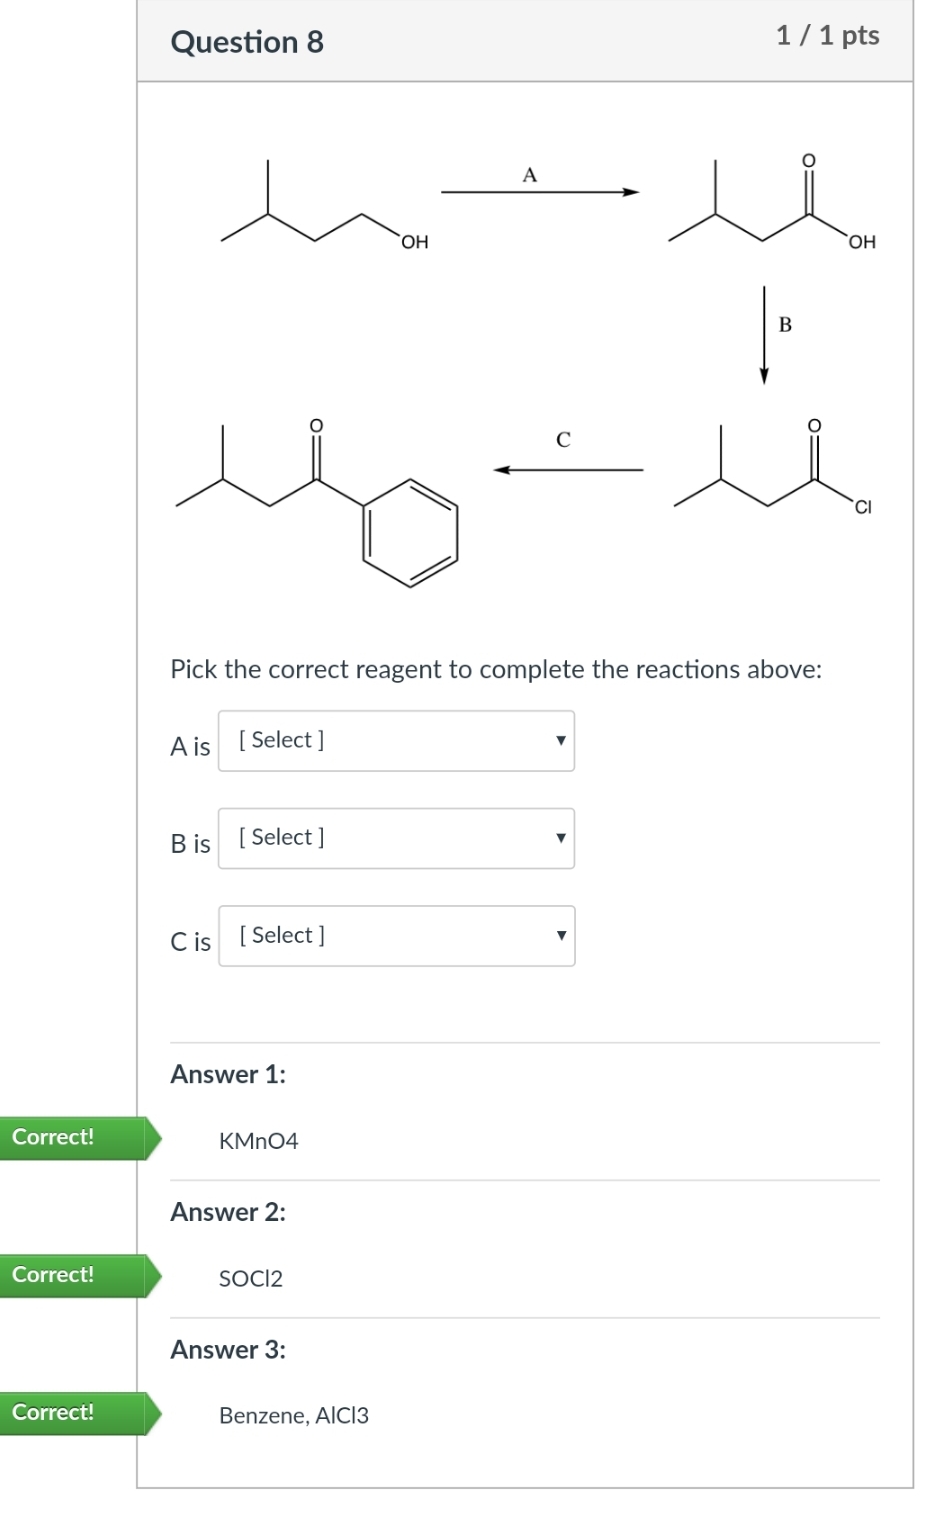This screenshot has height=1519, width=930.
Task: Click the reaction arrow labeled C
Action: point(569,469)
